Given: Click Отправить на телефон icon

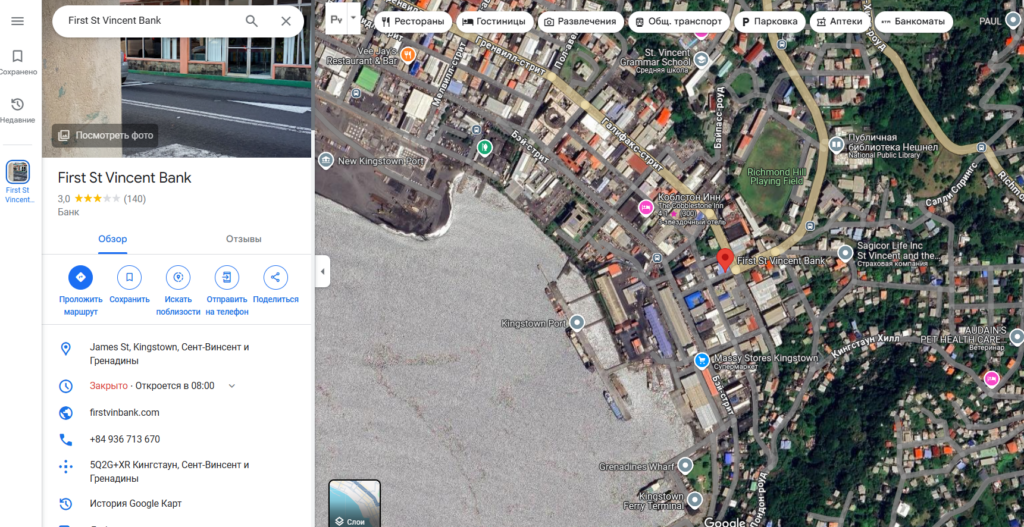Looking at the screenshot, I should pyautogui.click(x=227, y=278).
